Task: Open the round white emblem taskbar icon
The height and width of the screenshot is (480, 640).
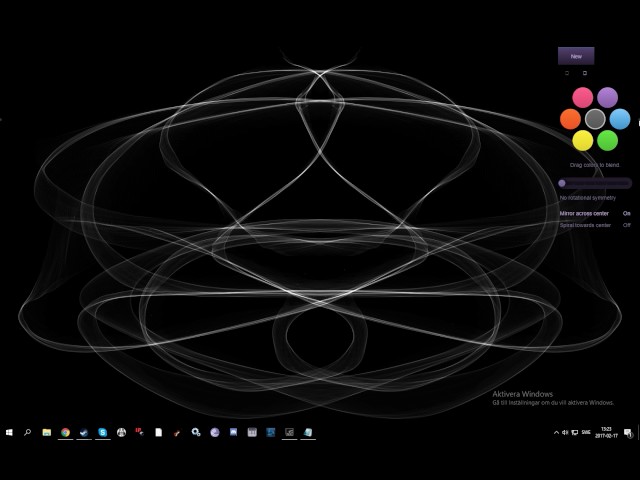Action: pyautogui.click(x=121, y=432)
